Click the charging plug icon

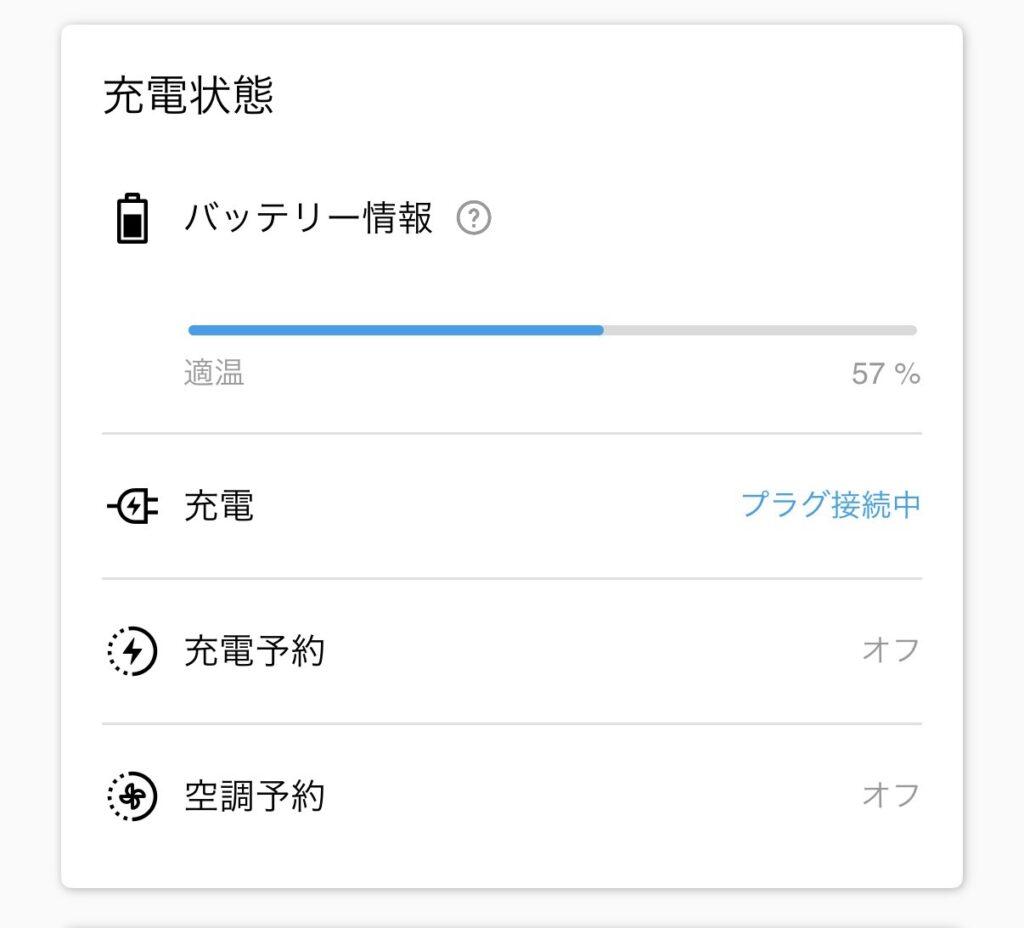[x=132, y=507]
